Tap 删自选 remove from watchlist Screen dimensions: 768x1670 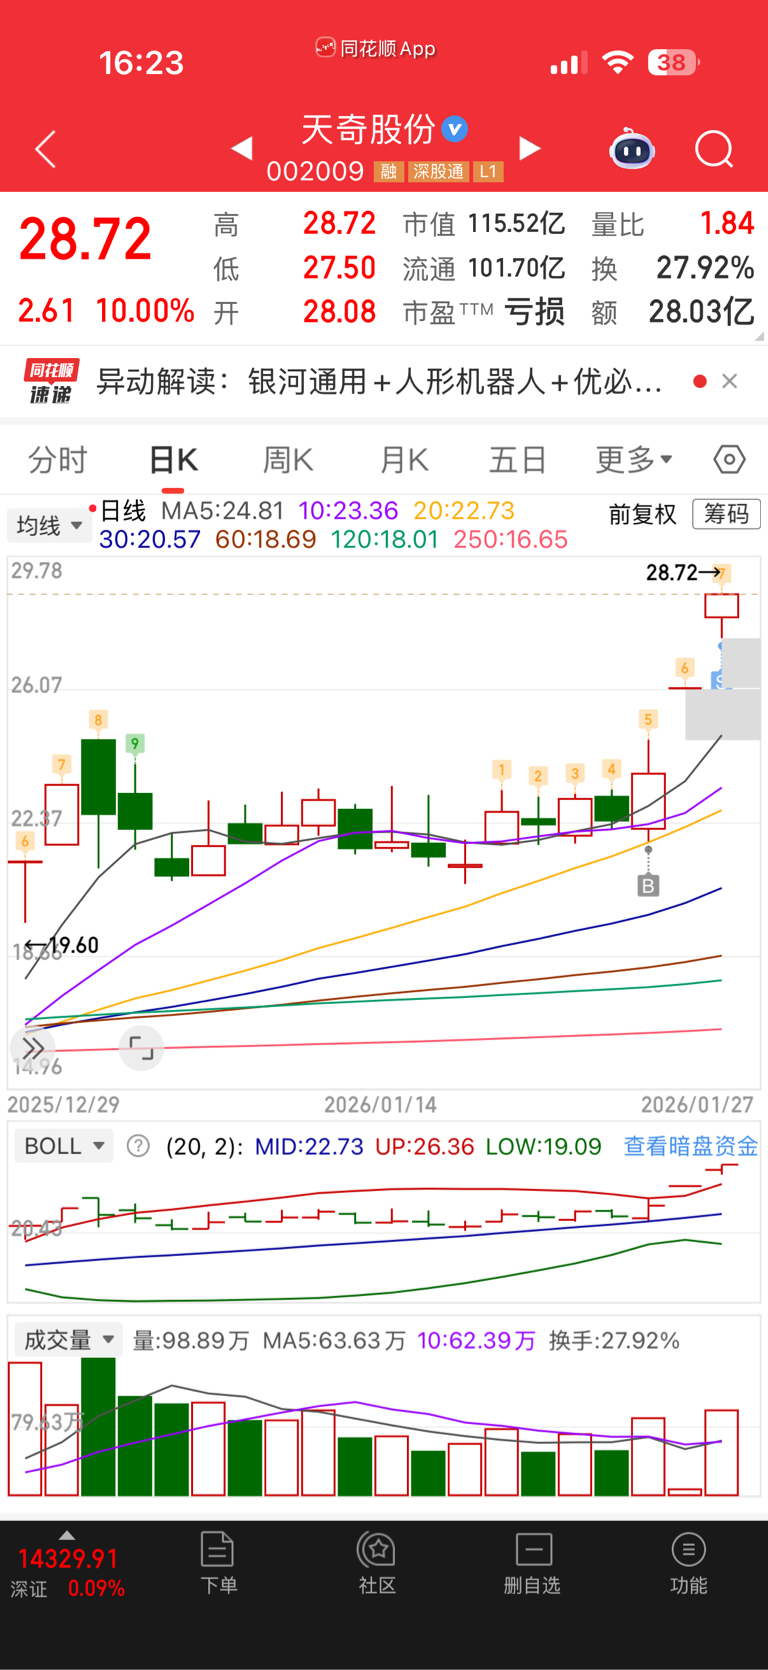tap(532, 1563)
